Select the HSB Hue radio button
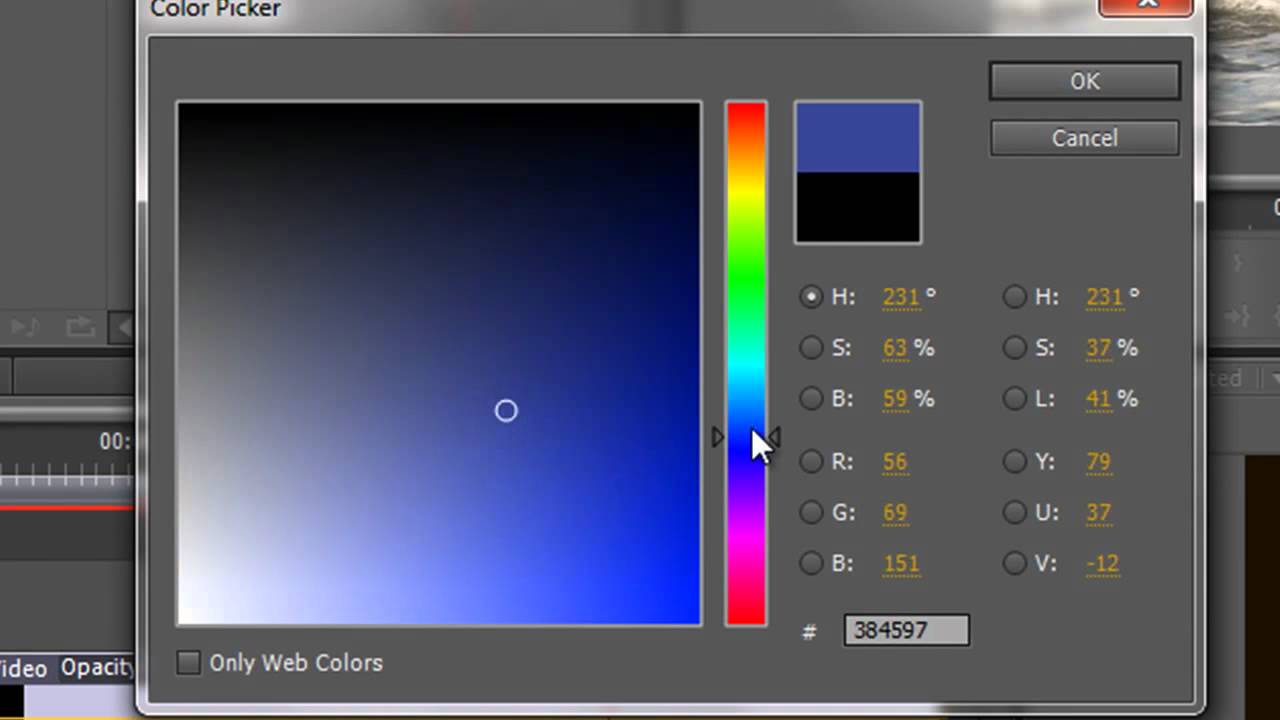The image size is (1280, 720). pos(811,296)
